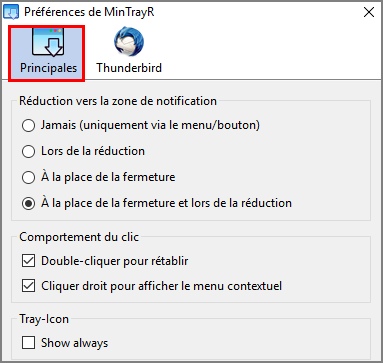Disable the Cliquer droit menu contextuel checkbox
This screenshot has height=363, width=383.
click(x=28, y=286)
